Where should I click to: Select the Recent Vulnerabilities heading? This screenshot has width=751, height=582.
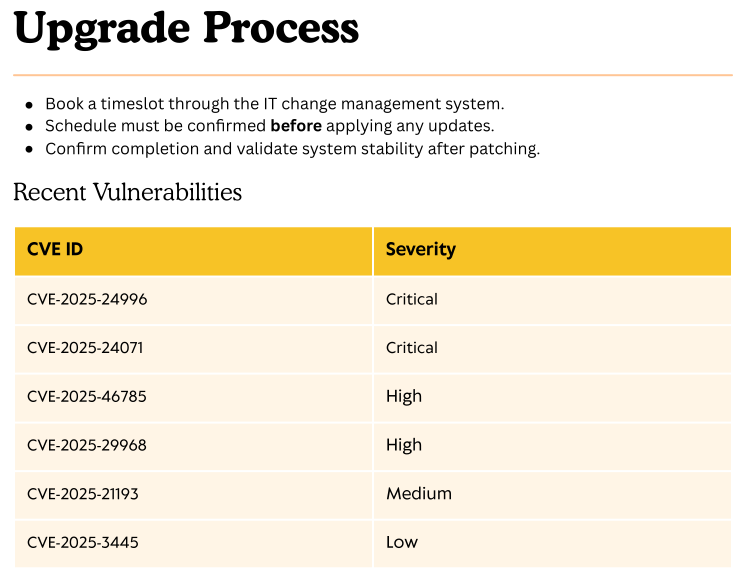(127, 192)
